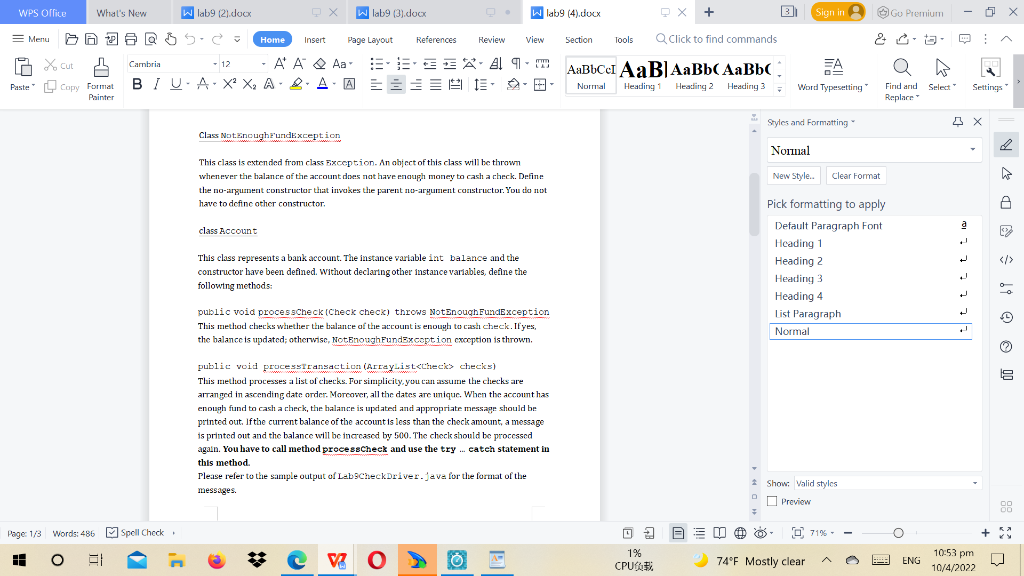Increase paragraph indent
Image resolution: width=1024 pixels, height=576 pixels.
pyautogui.click(x=449, y=63)
